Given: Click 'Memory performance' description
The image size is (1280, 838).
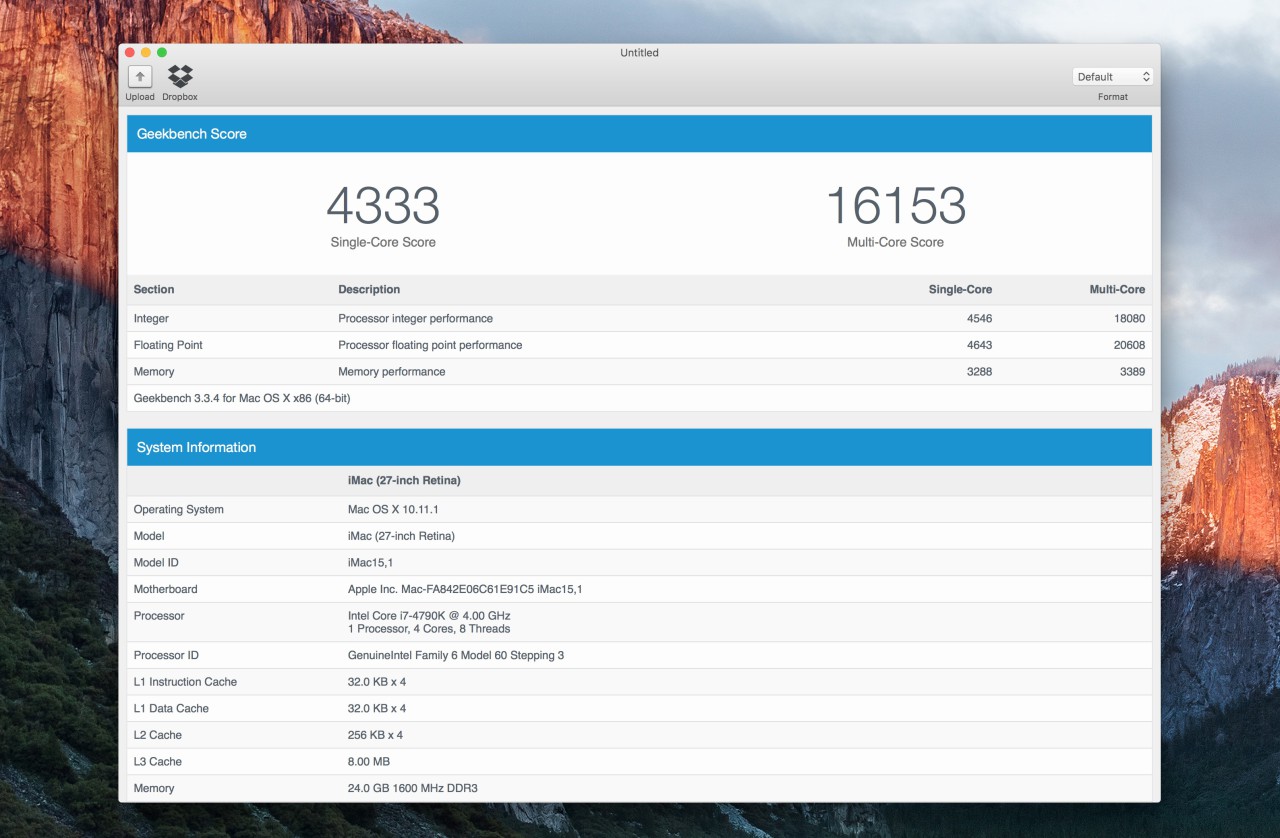Looking at the screenshot, I should click(392, 372).
